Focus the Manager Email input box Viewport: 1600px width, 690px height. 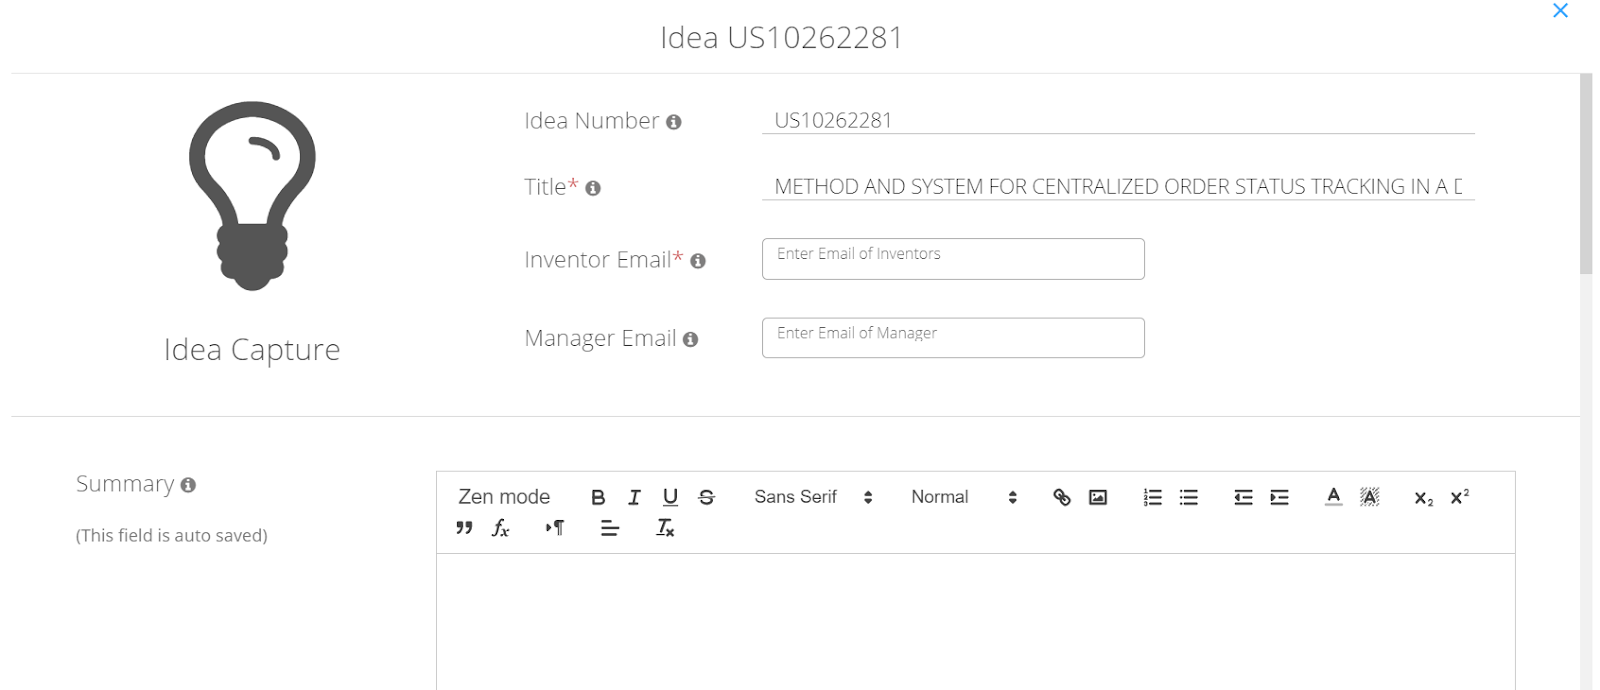953,338
